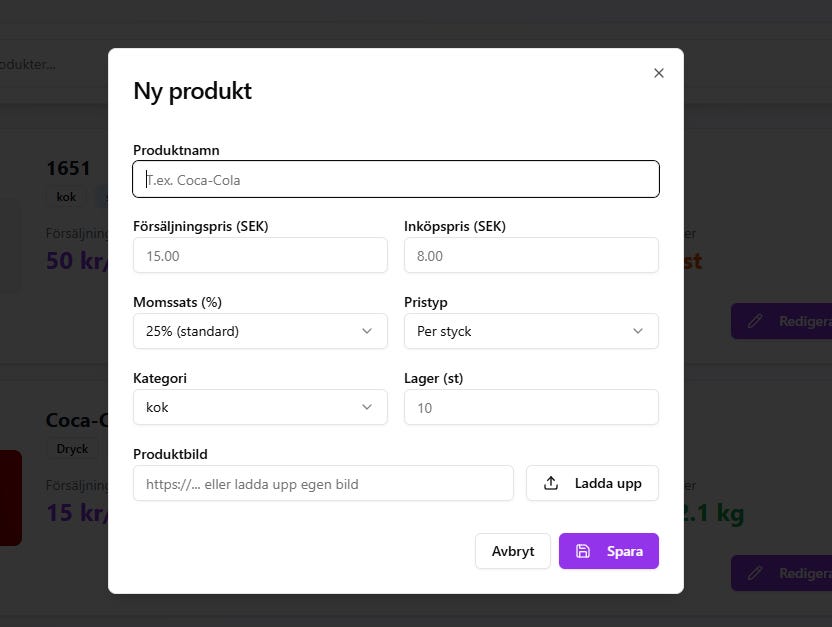Click the kok tag under product 1651
The width and height of the screenshot is (832, 627).
[x=66, y=197]
